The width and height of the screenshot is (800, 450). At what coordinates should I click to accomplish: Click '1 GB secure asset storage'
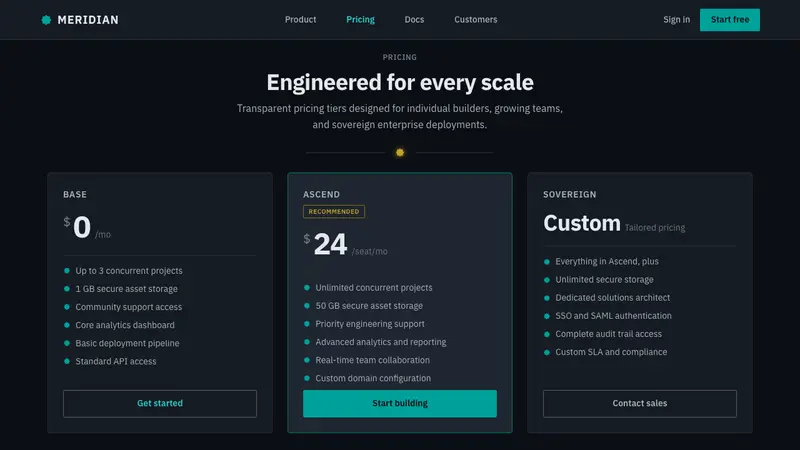(127, 289)
